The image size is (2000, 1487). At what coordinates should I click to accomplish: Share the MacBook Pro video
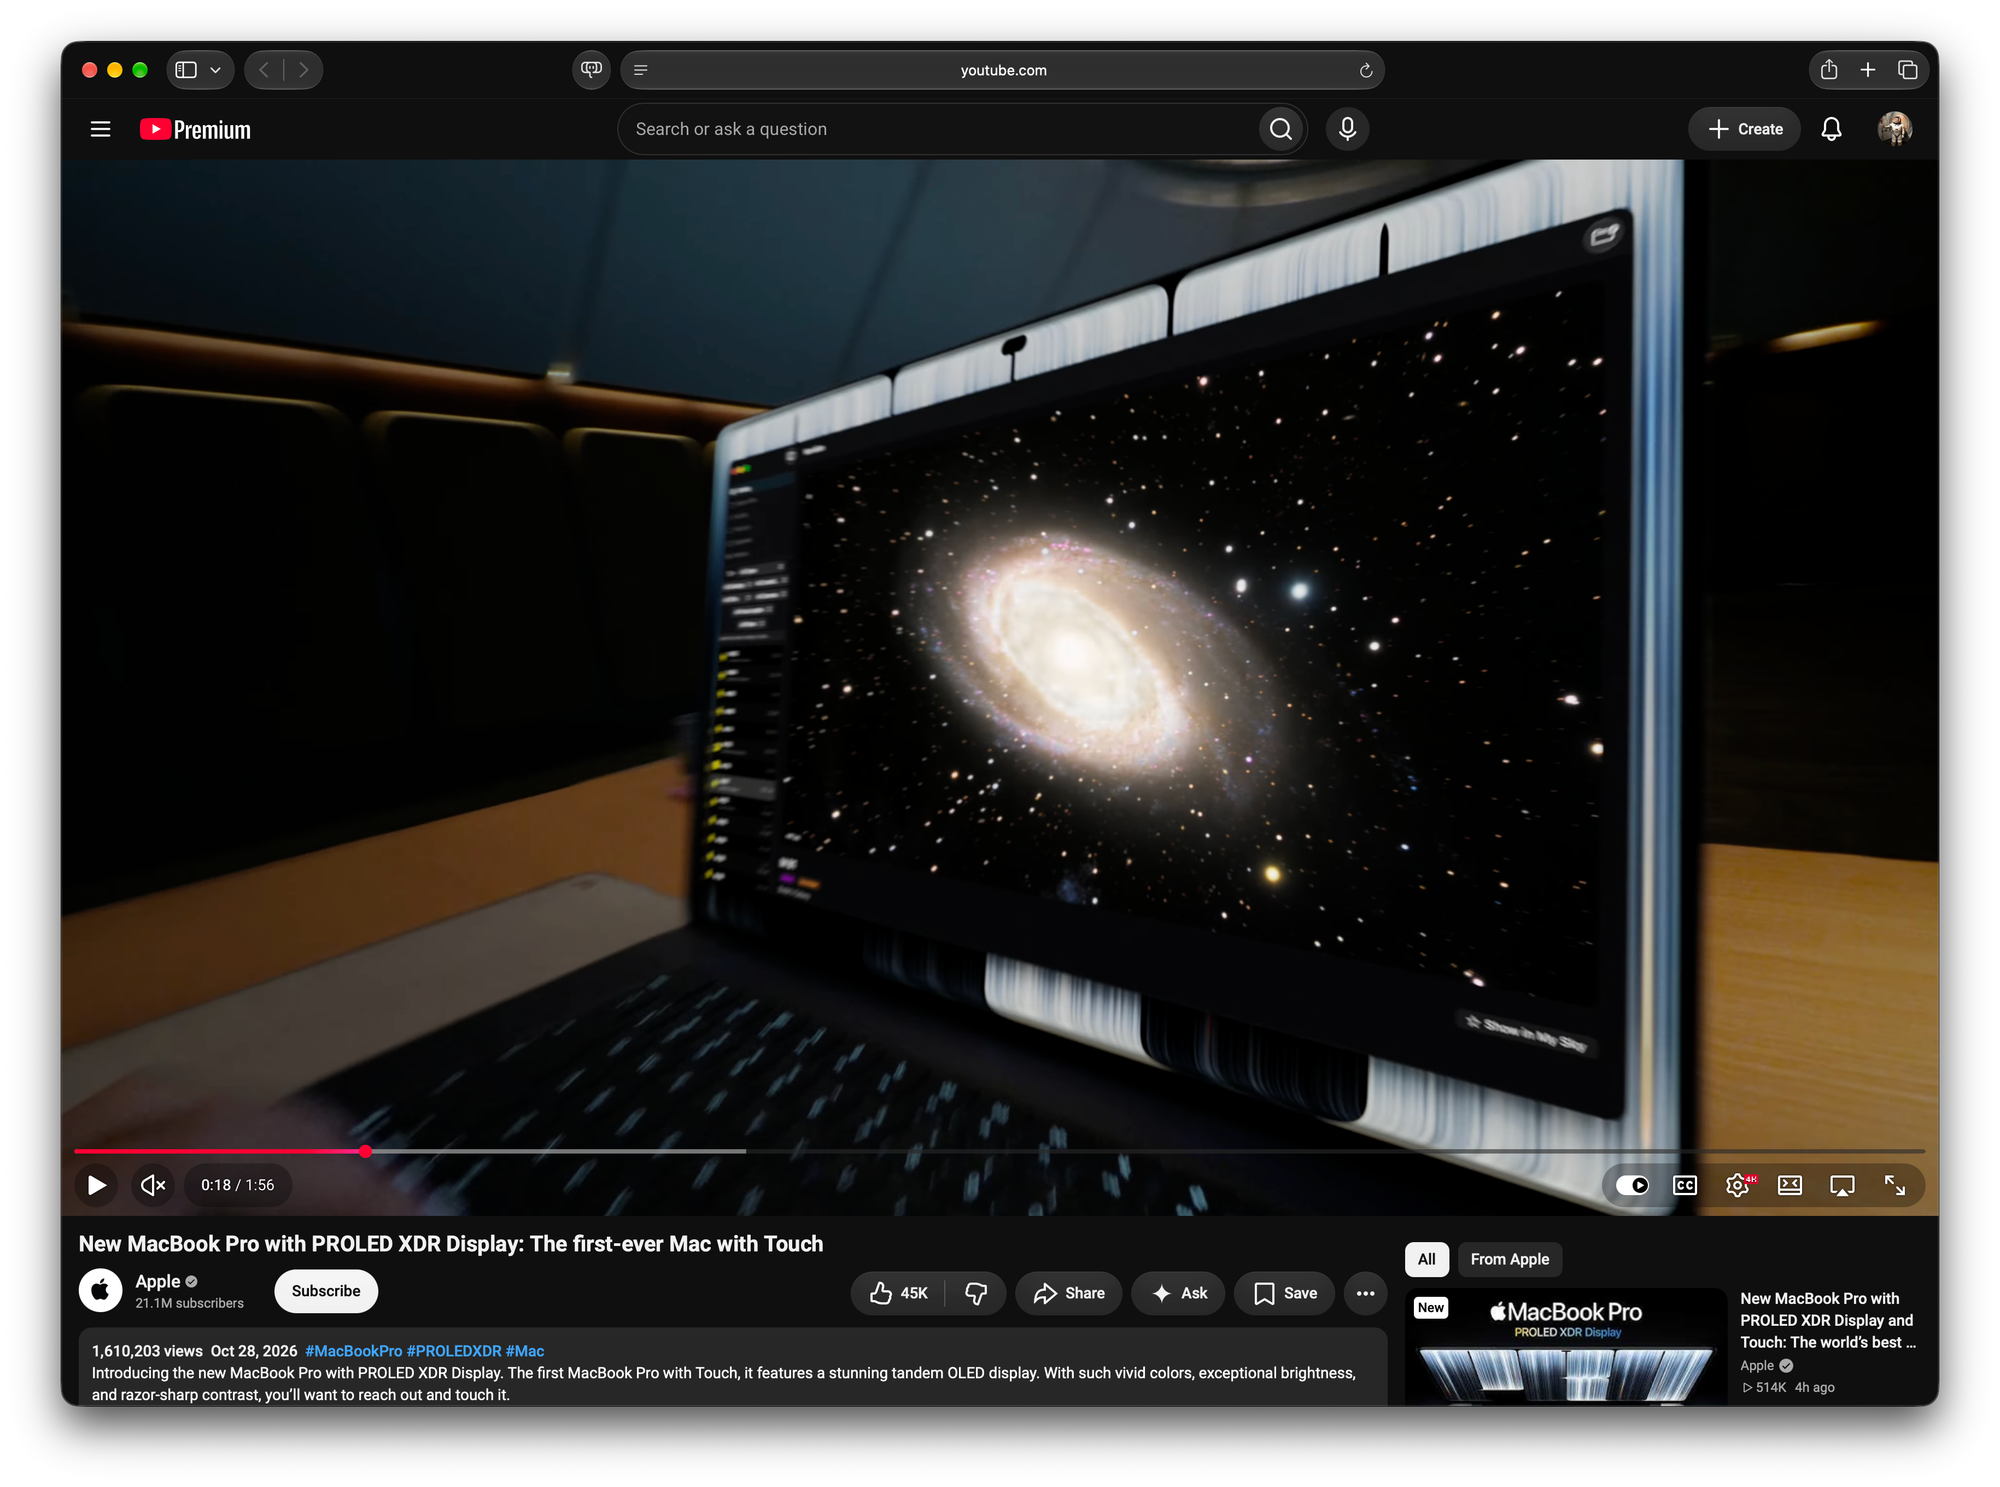(x=1069, y=1293)
